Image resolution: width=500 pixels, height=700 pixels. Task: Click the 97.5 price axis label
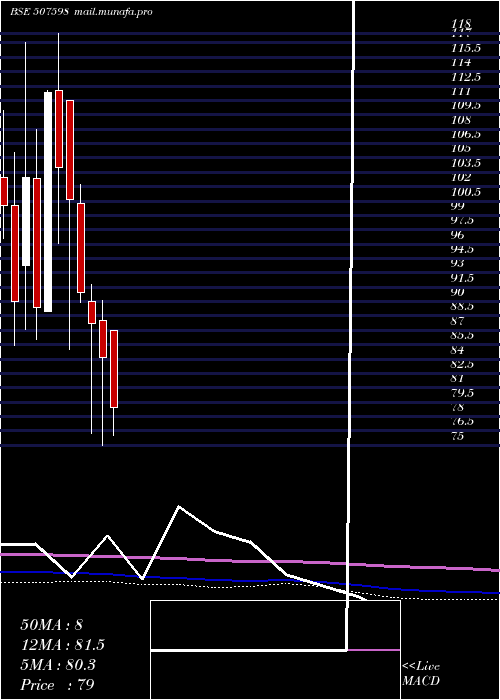coord(463,221)
